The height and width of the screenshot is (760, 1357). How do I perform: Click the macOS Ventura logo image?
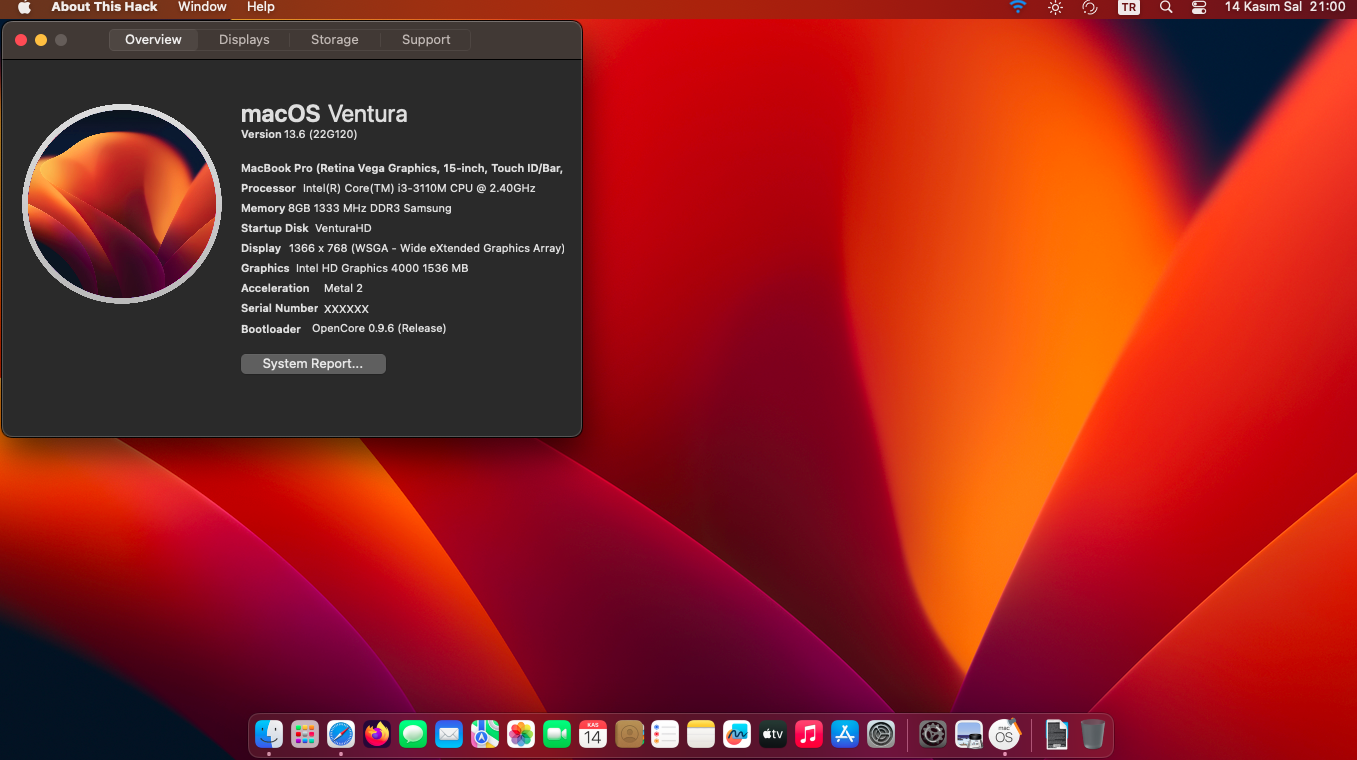(x=122, y=203)
